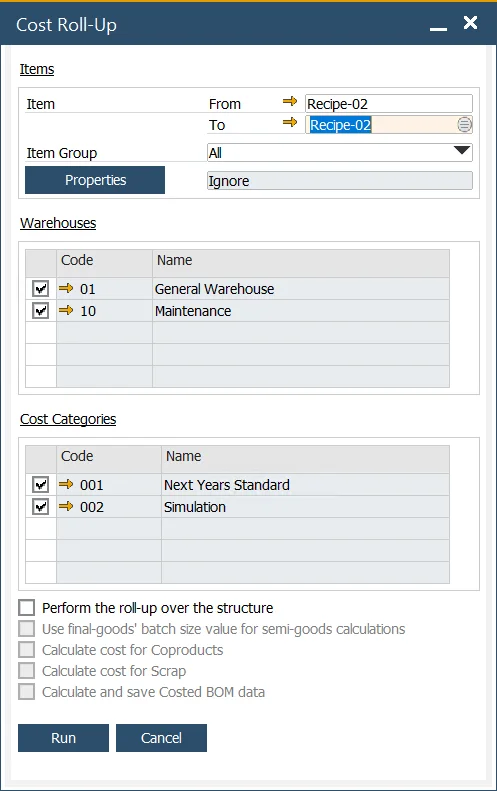497x791 pixels.
Task: Follow the link arrow for warehouse 10
Action: [x=66, y=310]
